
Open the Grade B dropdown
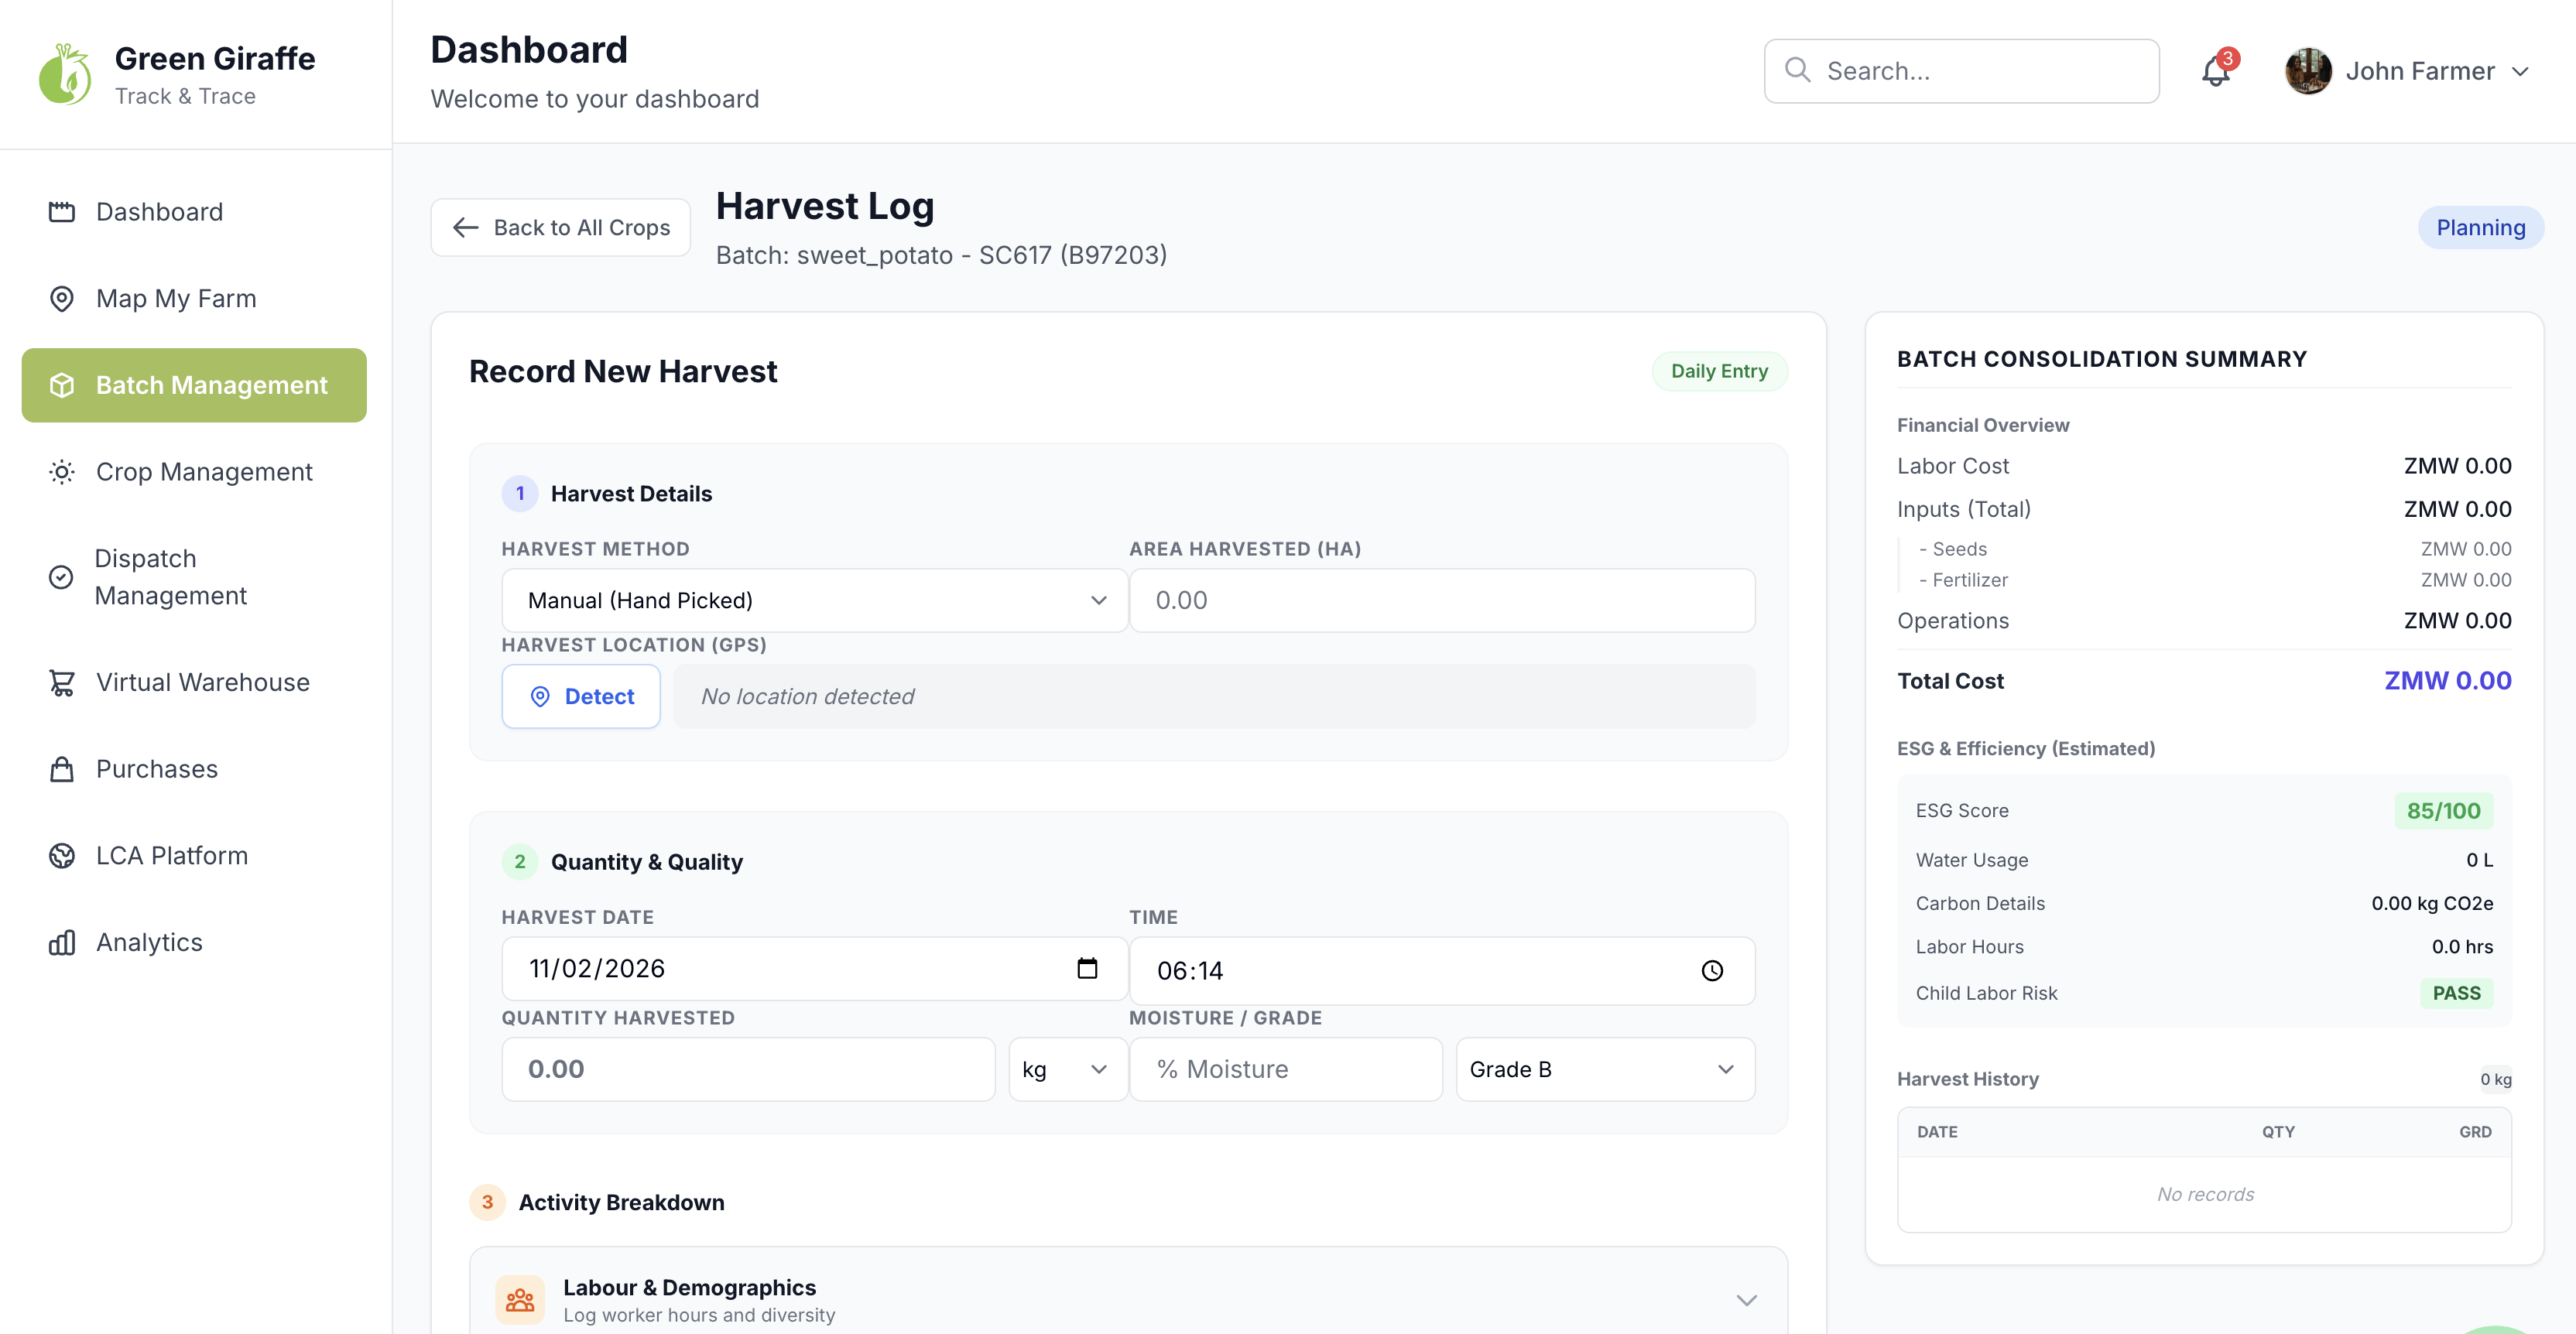(1605, 1069)
